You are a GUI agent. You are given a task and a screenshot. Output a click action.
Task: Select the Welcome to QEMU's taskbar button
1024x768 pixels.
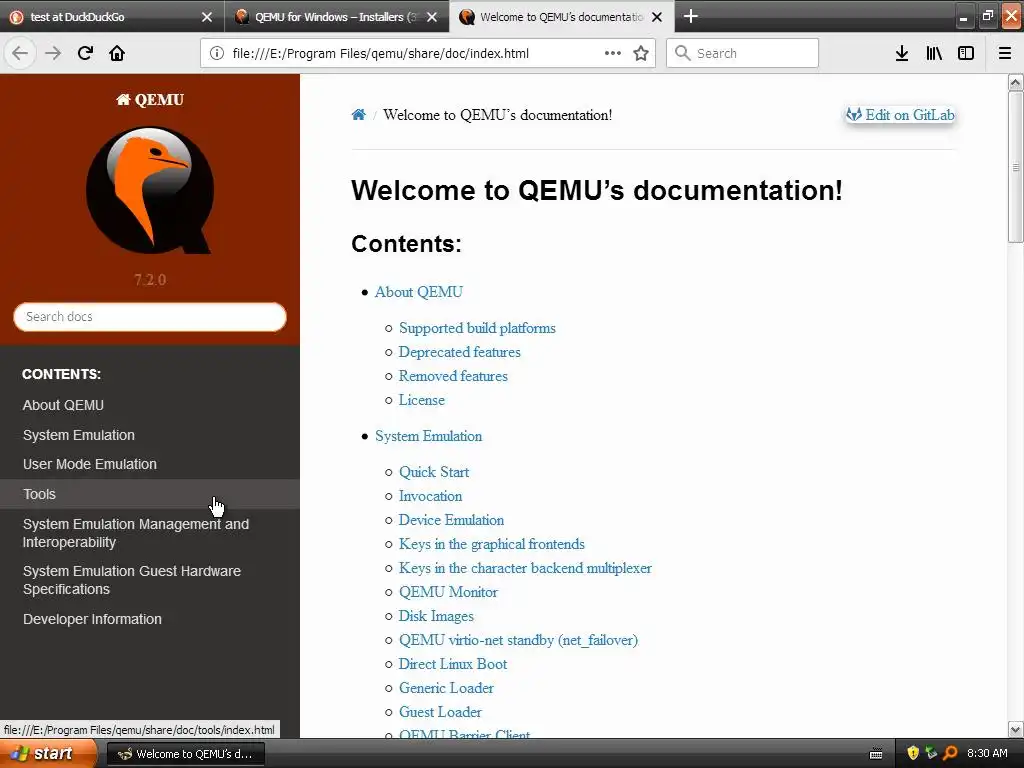185,754
